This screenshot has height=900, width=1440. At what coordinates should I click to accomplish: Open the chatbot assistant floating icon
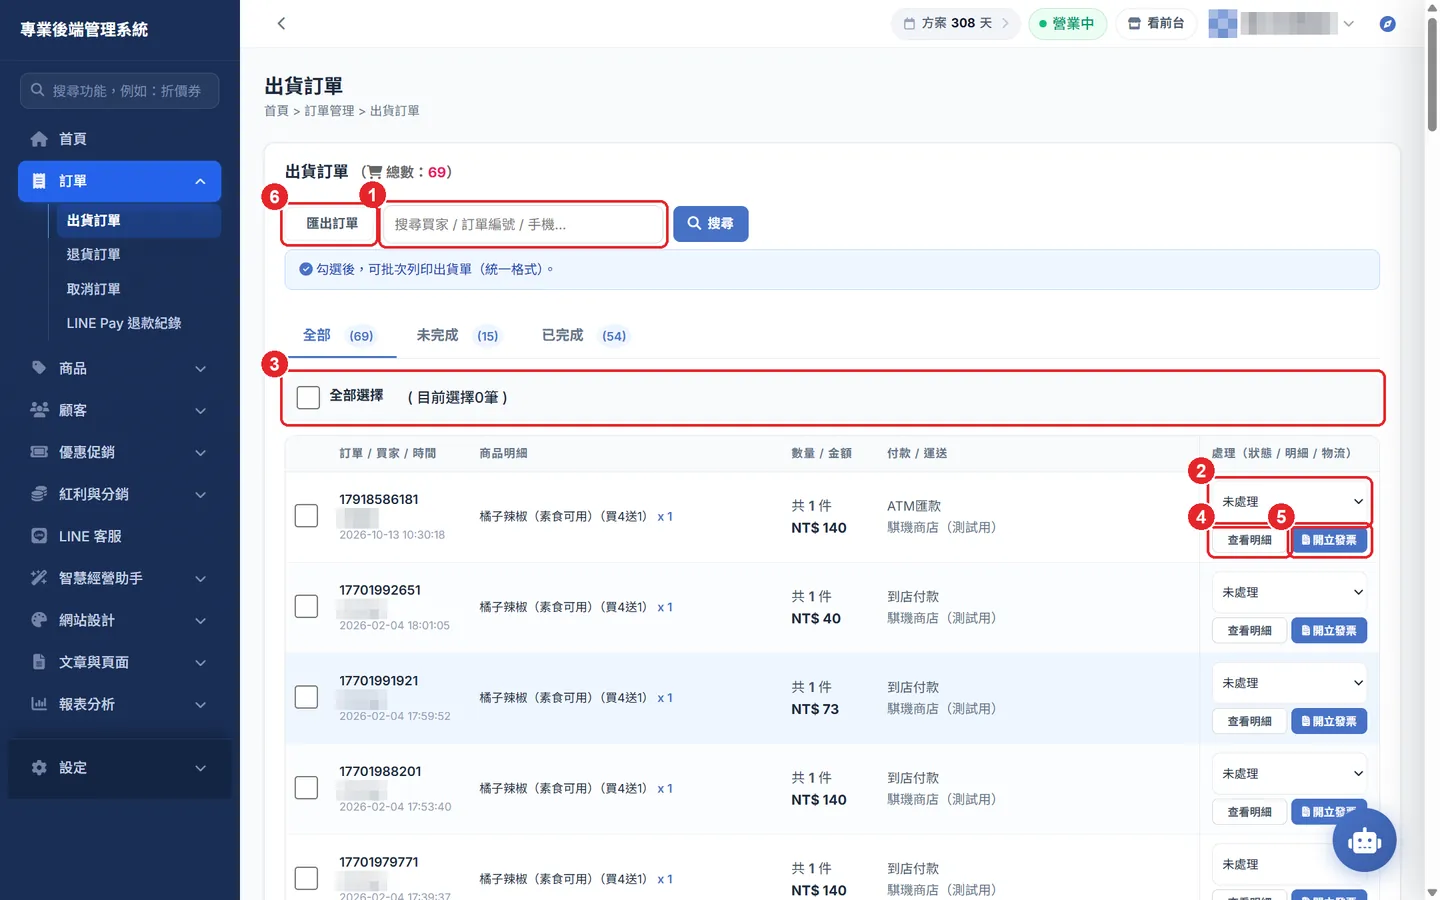1364,840
